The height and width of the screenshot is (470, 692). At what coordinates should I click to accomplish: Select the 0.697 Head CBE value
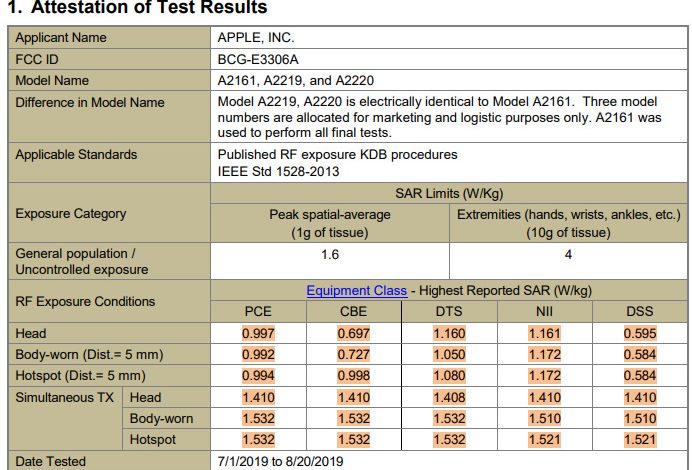click(x=353, y=333)
